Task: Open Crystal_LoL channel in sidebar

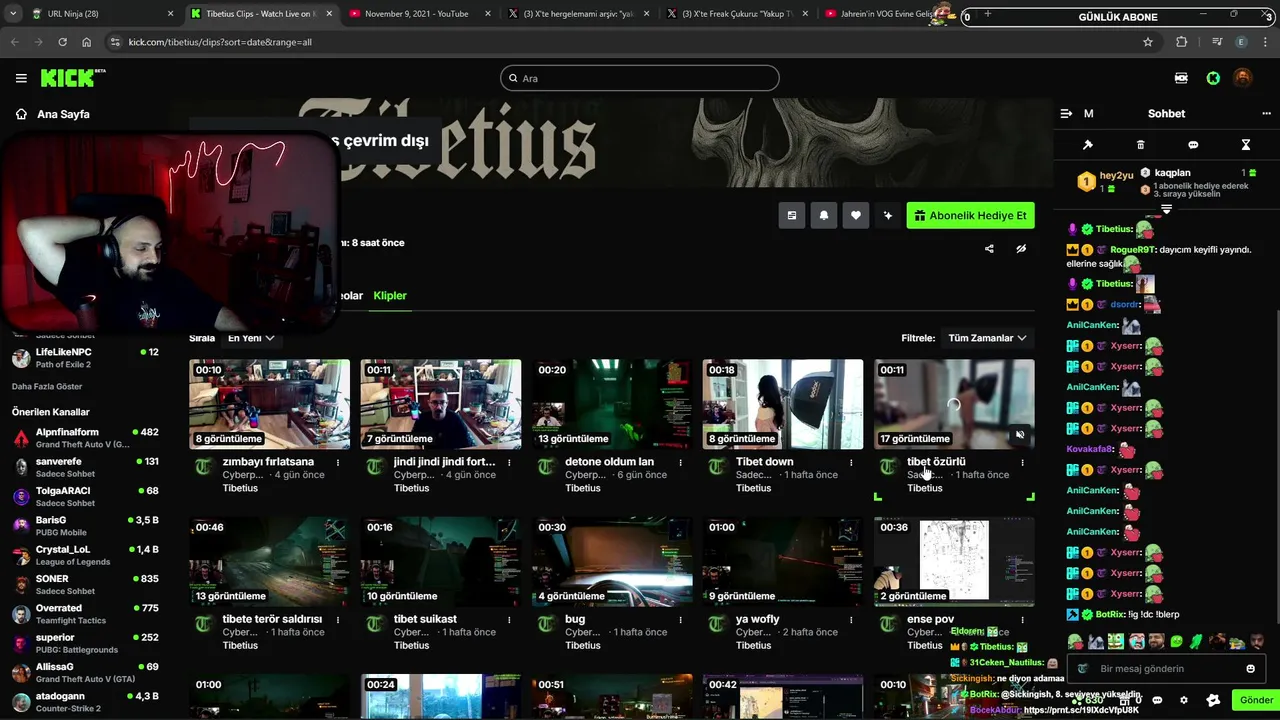Action: click(x=86, y=555)
